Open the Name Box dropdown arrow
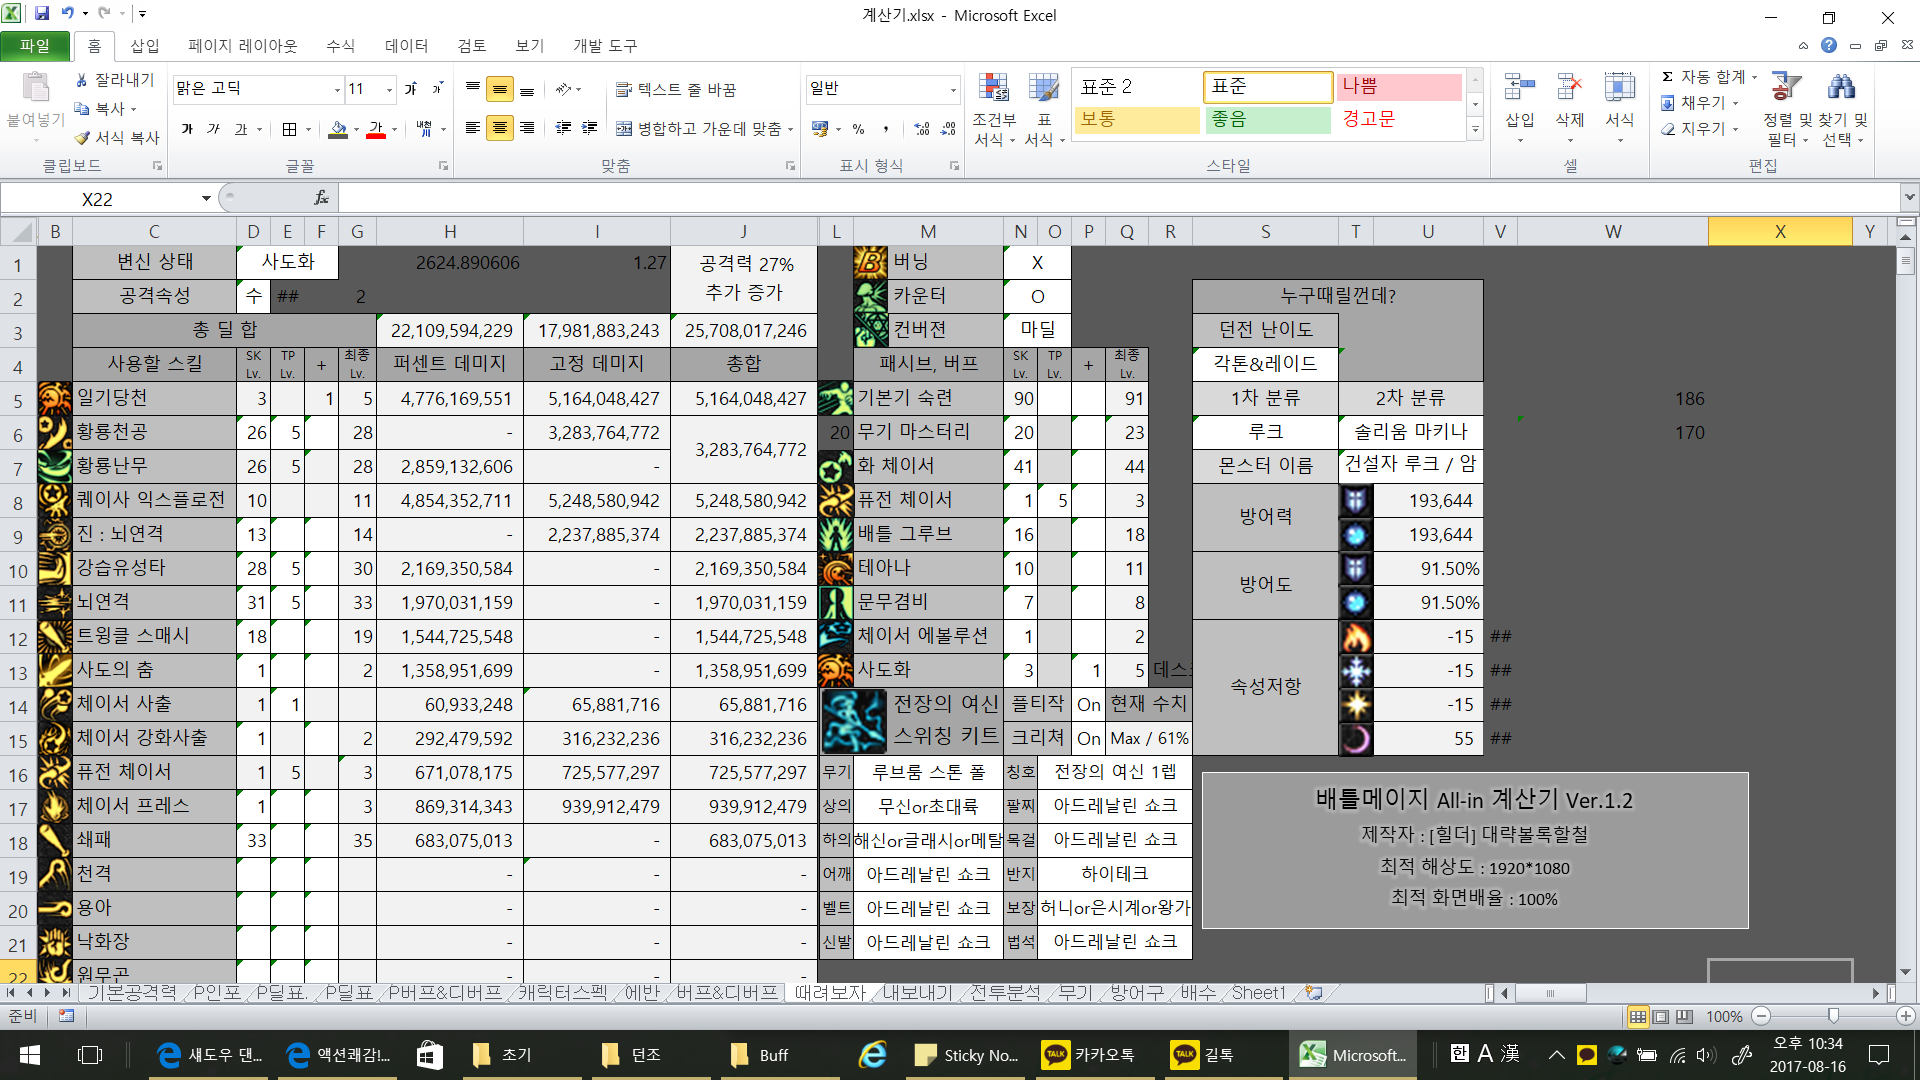Screen dimensions: 1920x1080 click(x=206, y=198)
